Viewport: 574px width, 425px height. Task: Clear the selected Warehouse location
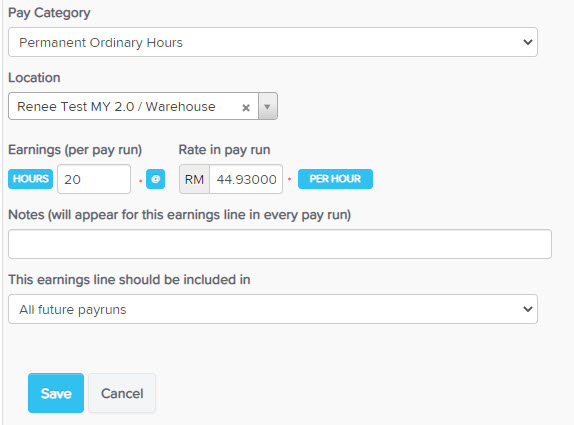[246, 108]
